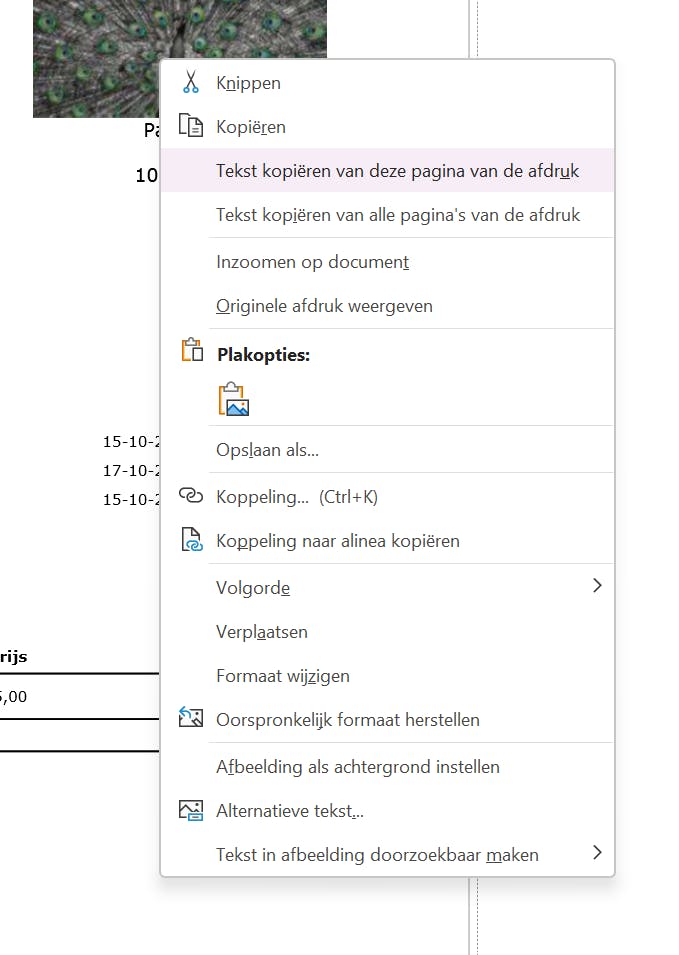The width and height of the screenshot is (679, 955).
Task: Click 'Verplaatsen' in the context menu
Action: 262,632
